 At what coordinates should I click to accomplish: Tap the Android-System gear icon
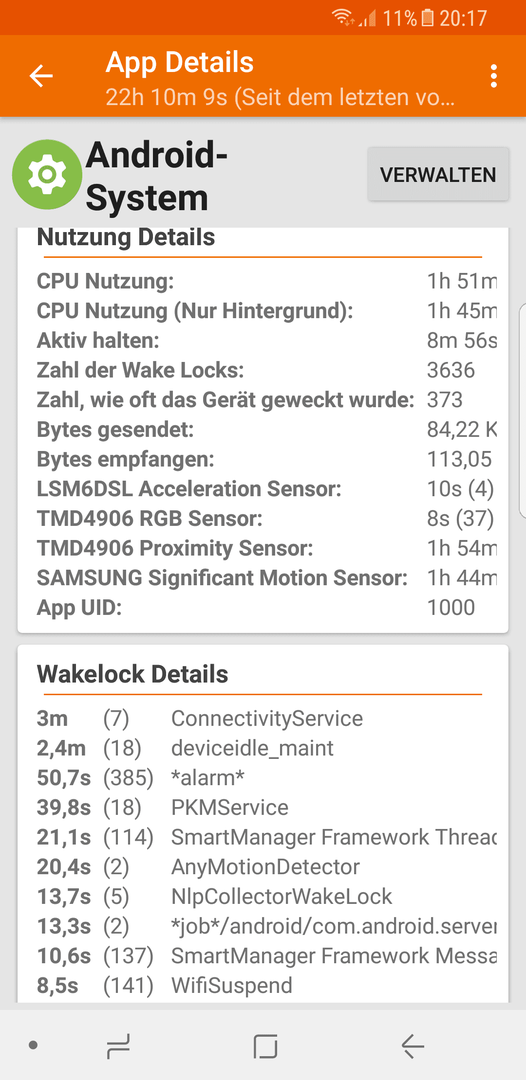click(47, 174)
